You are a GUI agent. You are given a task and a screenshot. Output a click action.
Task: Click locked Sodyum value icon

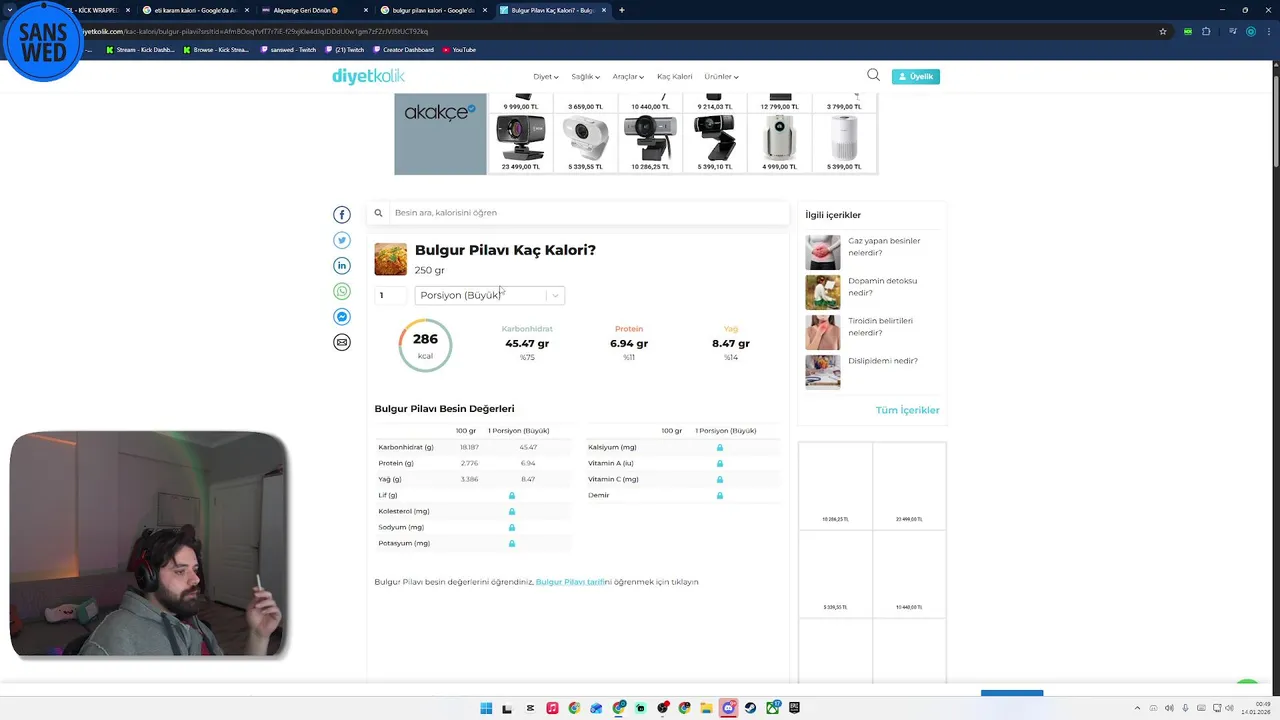(x=512, y=527)
